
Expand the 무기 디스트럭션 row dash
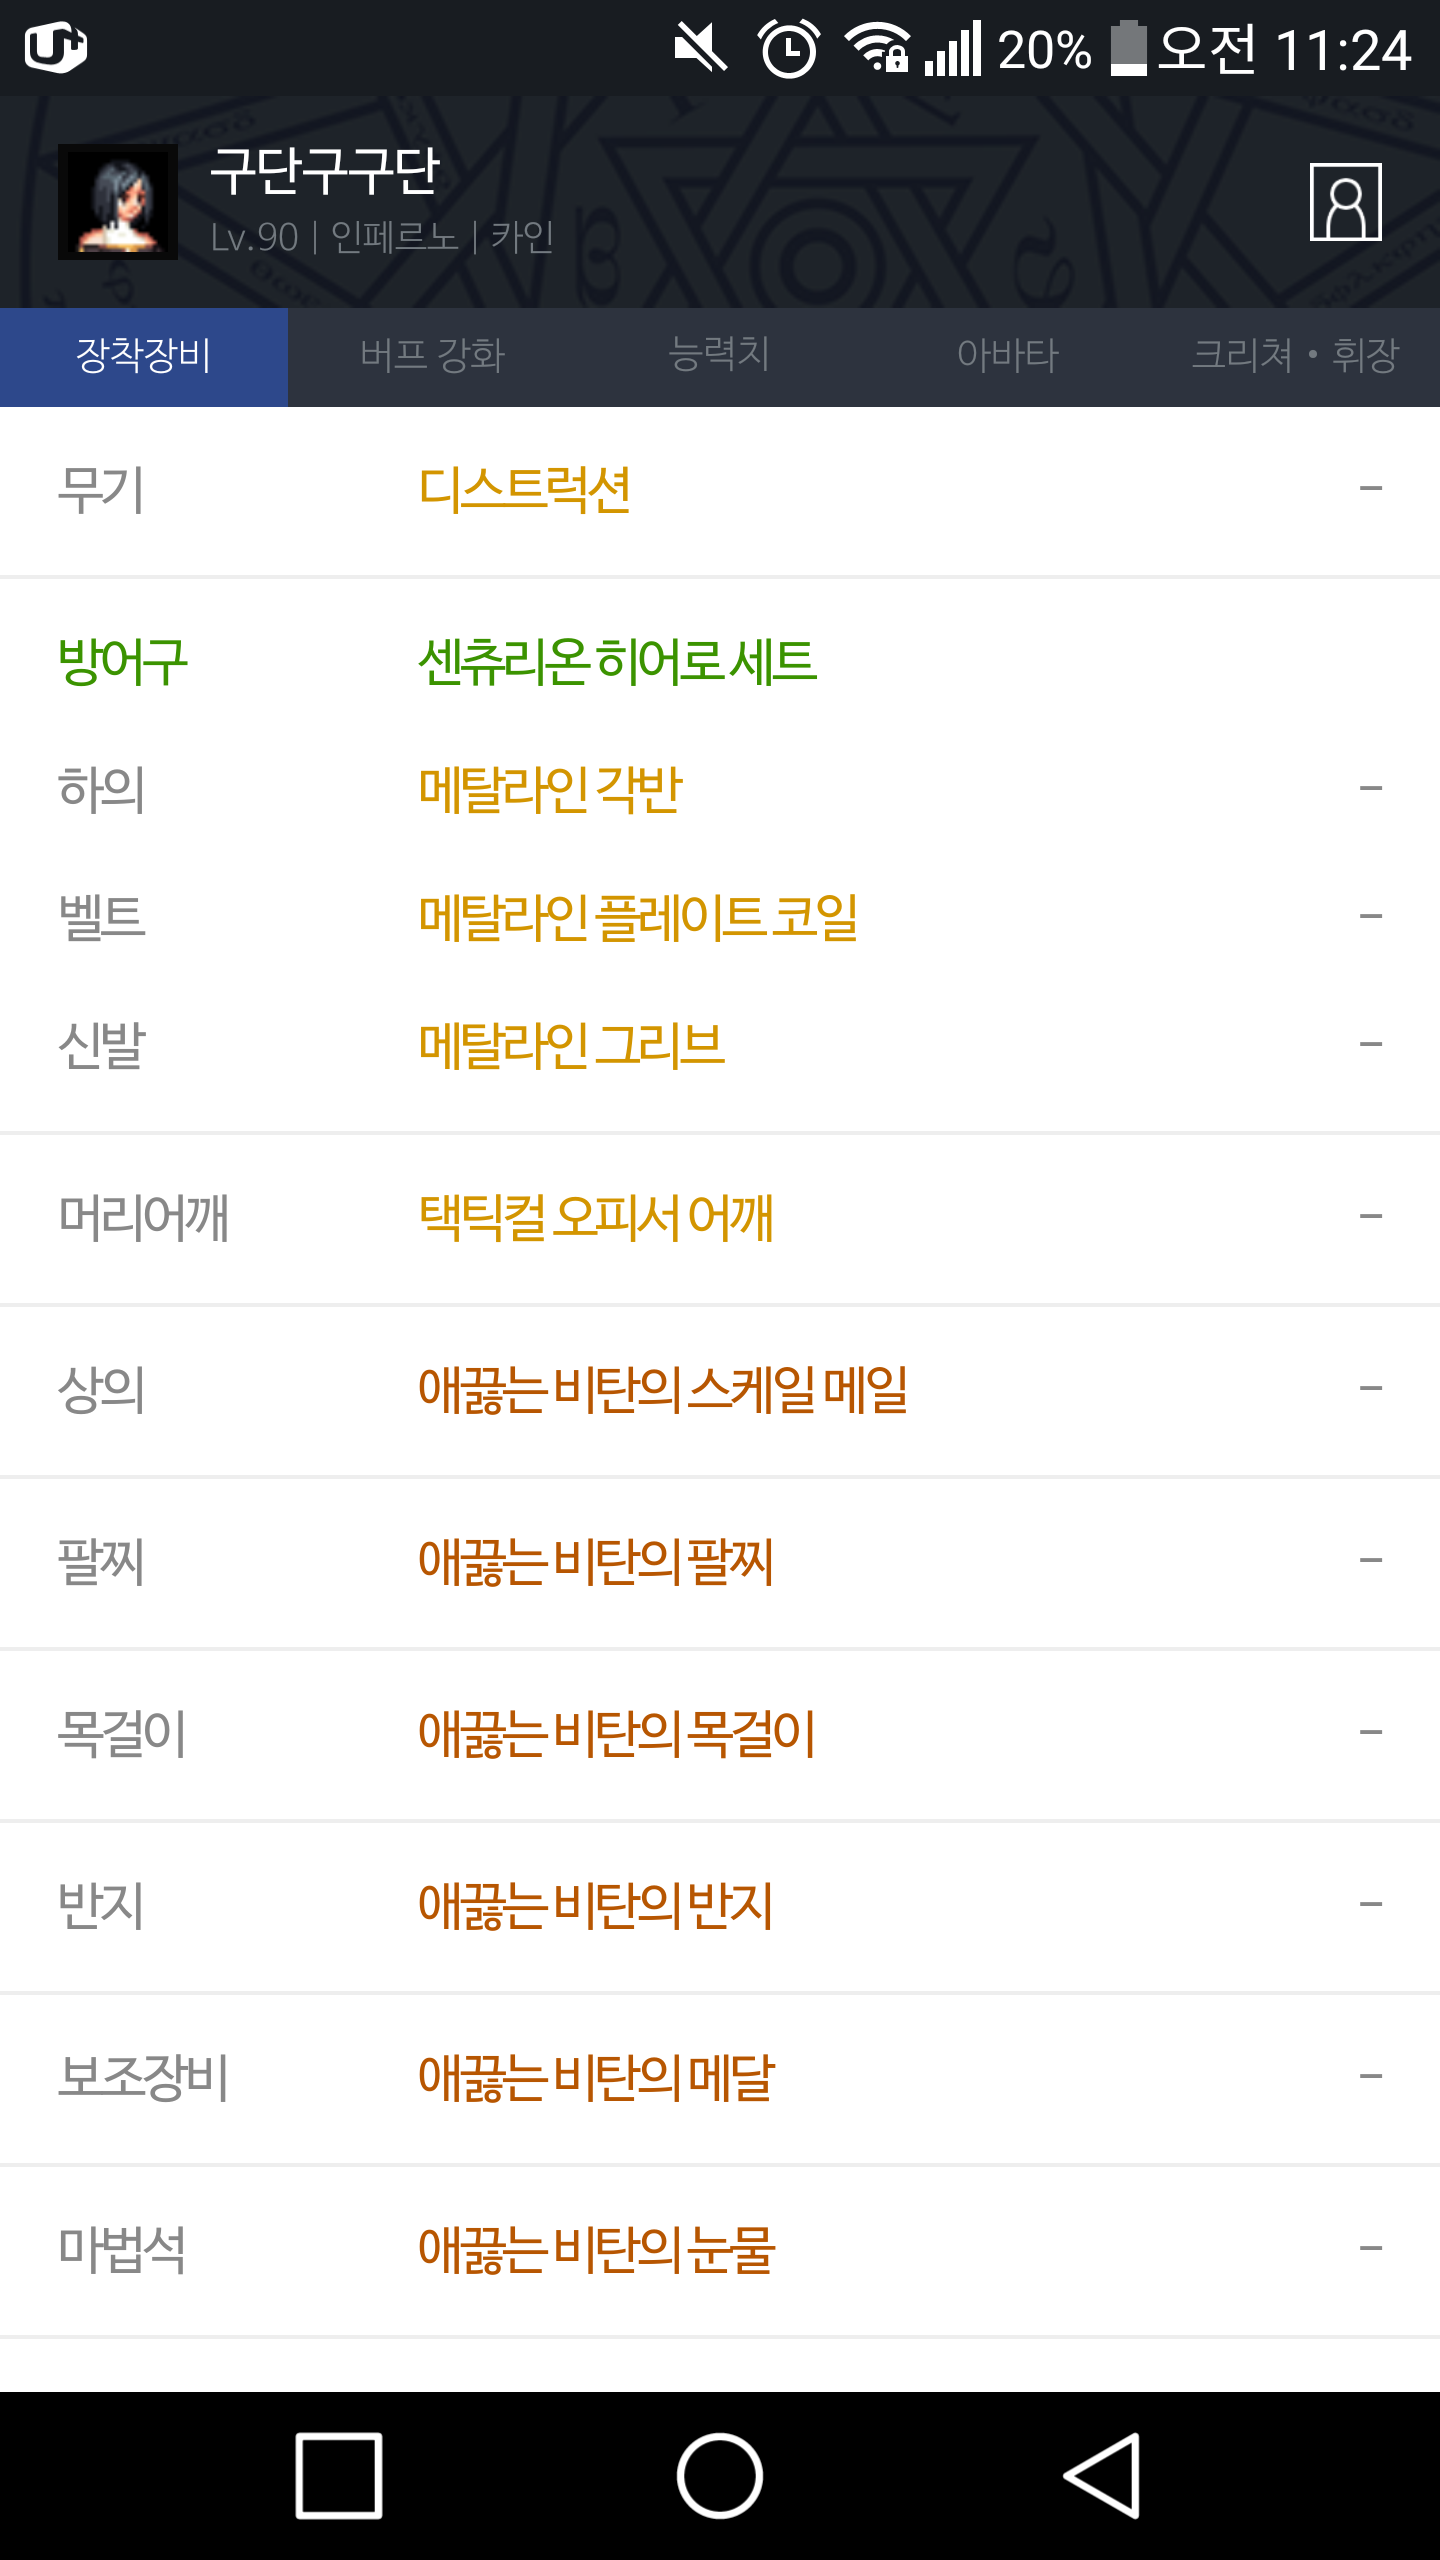[x=1371, y=489]
